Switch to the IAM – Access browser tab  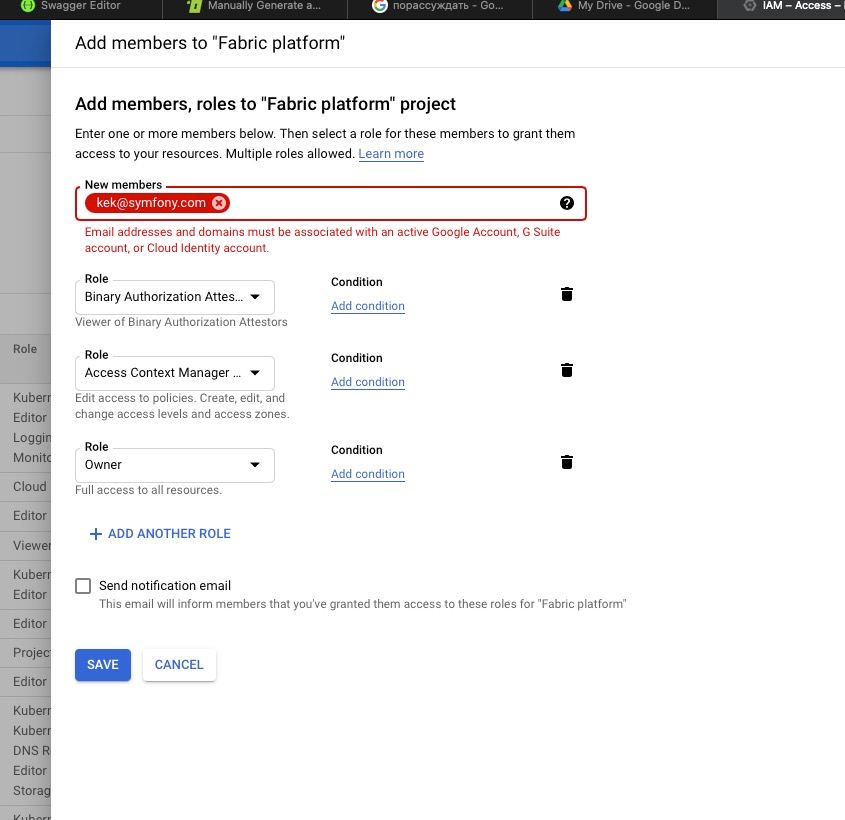coord(781,9)
